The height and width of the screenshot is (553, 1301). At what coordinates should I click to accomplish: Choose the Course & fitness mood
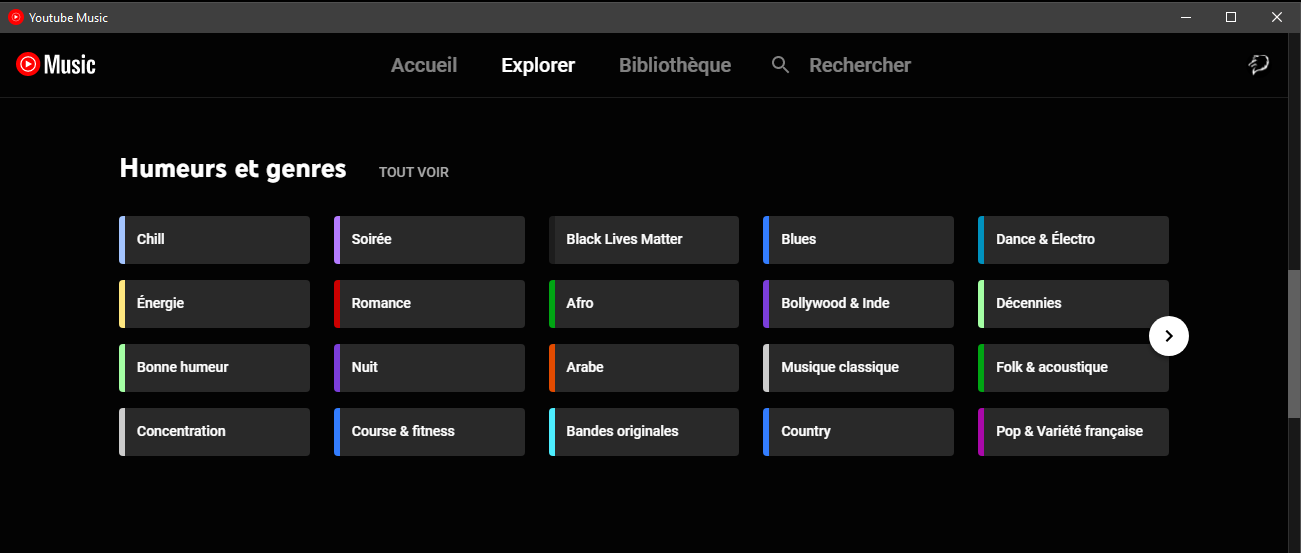point(429,432)
